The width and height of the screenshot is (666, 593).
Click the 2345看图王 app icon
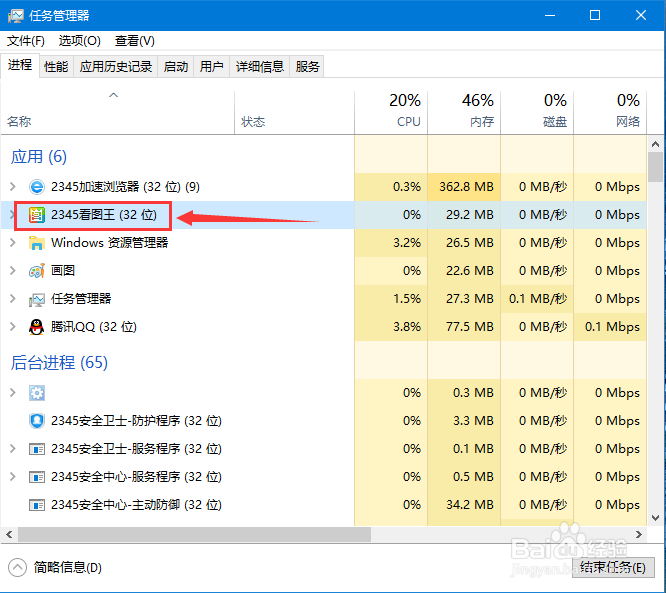coord(37,215)
